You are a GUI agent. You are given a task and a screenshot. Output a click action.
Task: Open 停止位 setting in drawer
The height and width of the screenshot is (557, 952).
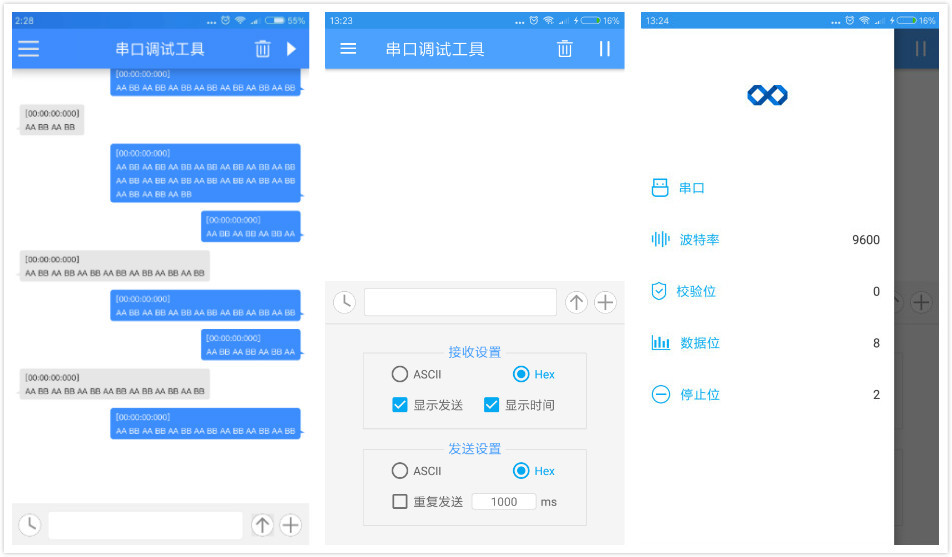tap(767, 394)
